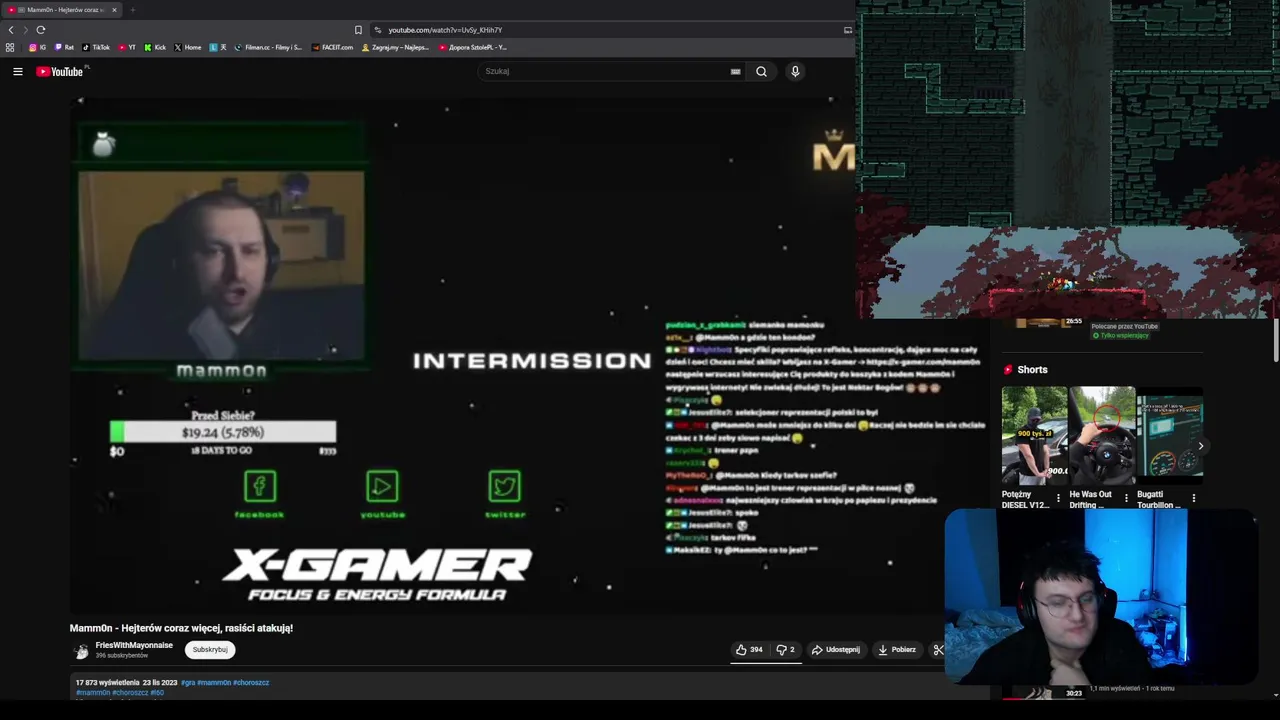Open the Potężny DIESEL V12 short thumbnail
Viewport: 1280px width, 720px height.
(1034, 434)
